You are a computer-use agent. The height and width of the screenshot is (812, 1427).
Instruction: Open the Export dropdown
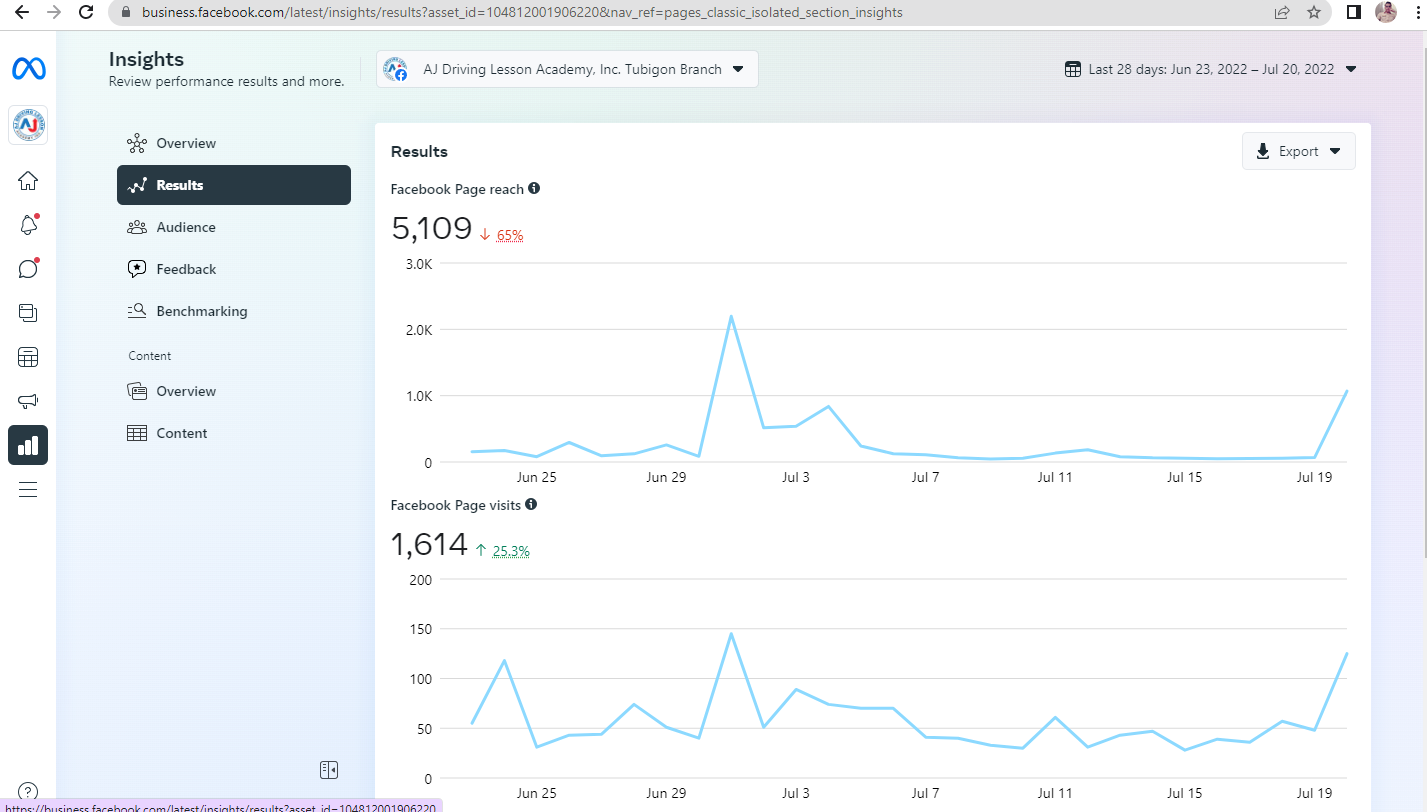tap(1298, 151)
